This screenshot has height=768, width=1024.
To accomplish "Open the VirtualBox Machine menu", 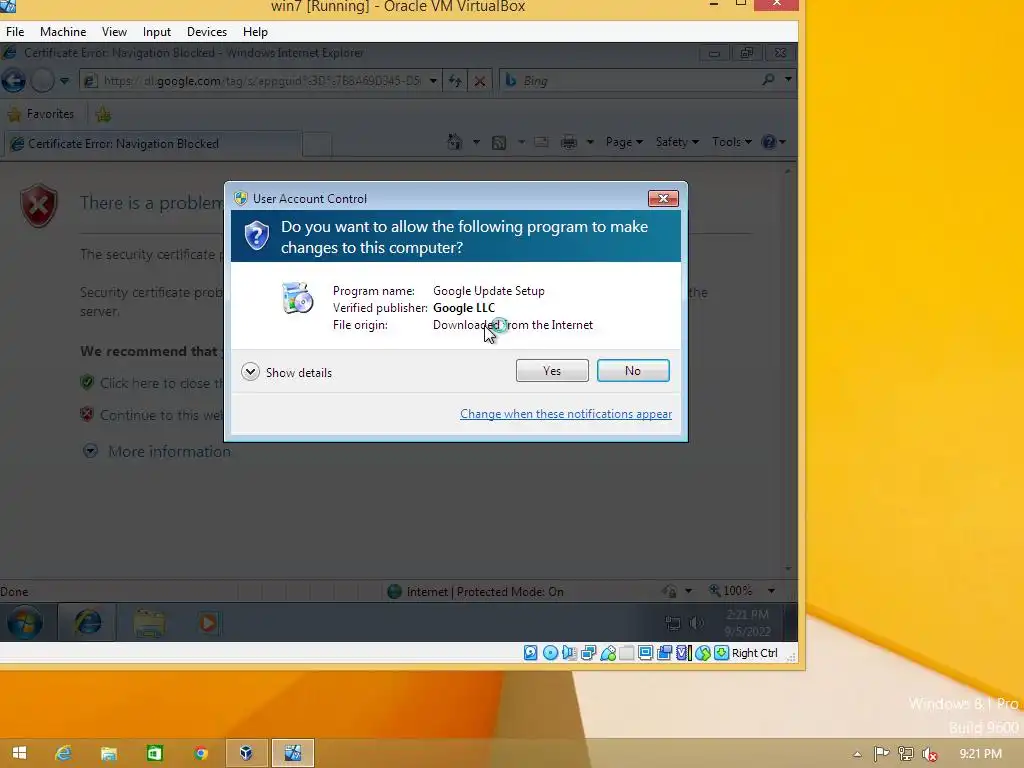I will pyautogui.click(x=63, y=31).
